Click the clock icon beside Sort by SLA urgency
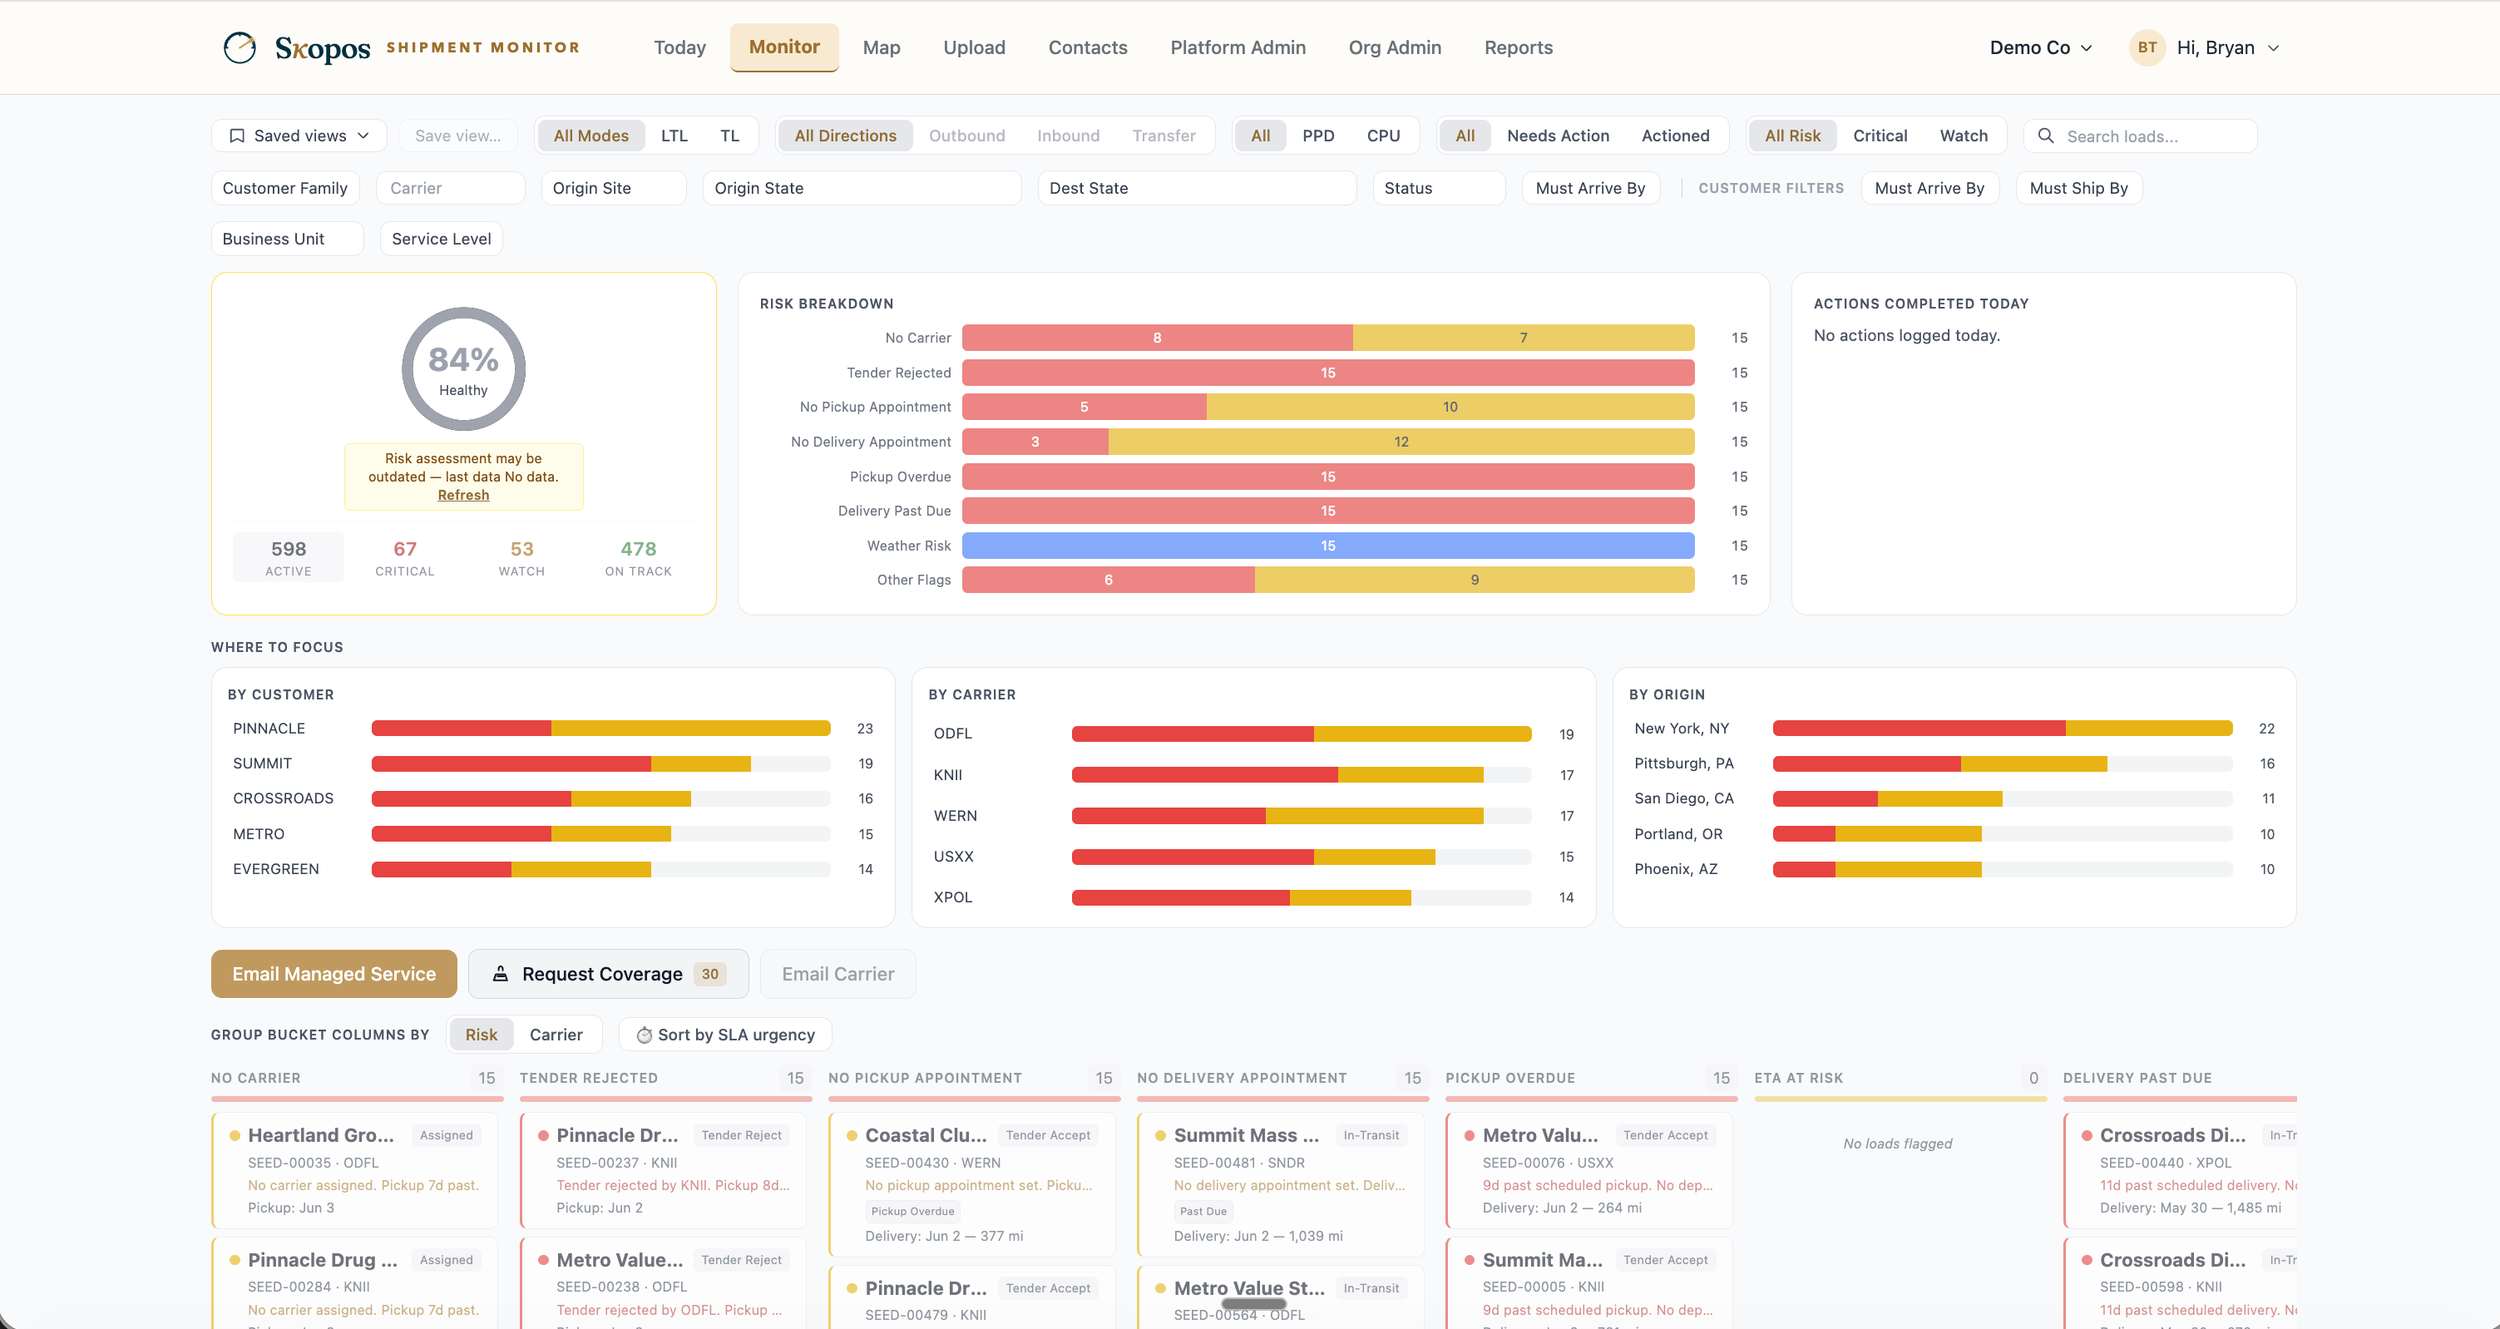The image size is (2500, 1329). click(x=644, y=1035)
